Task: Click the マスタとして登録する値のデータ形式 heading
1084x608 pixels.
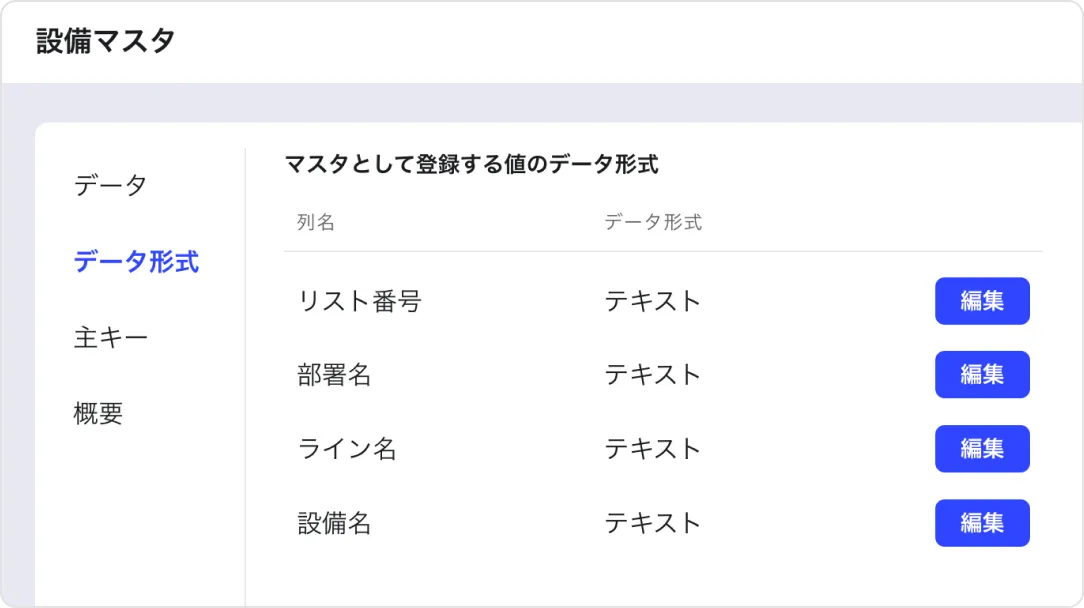Action: pos(471,165)
